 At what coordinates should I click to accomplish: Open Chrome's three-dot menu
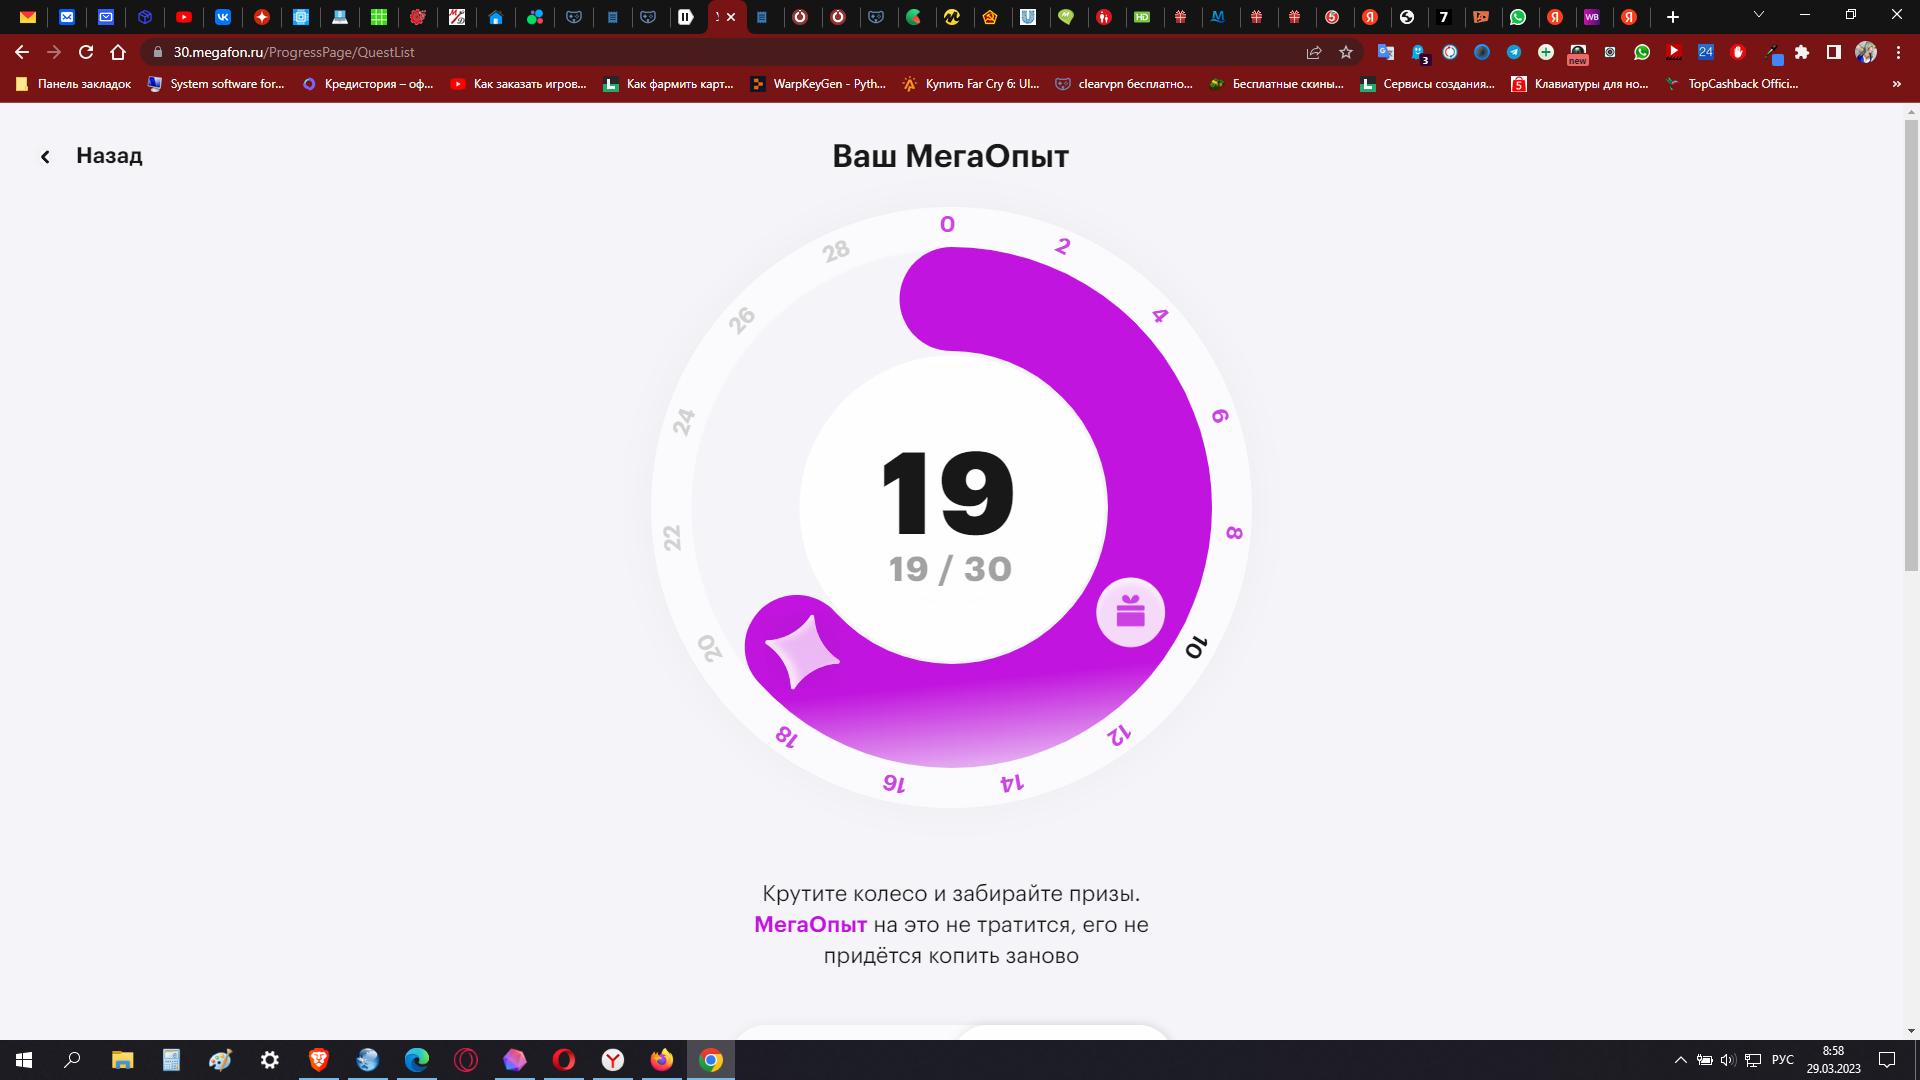(x=1898, y=52)
